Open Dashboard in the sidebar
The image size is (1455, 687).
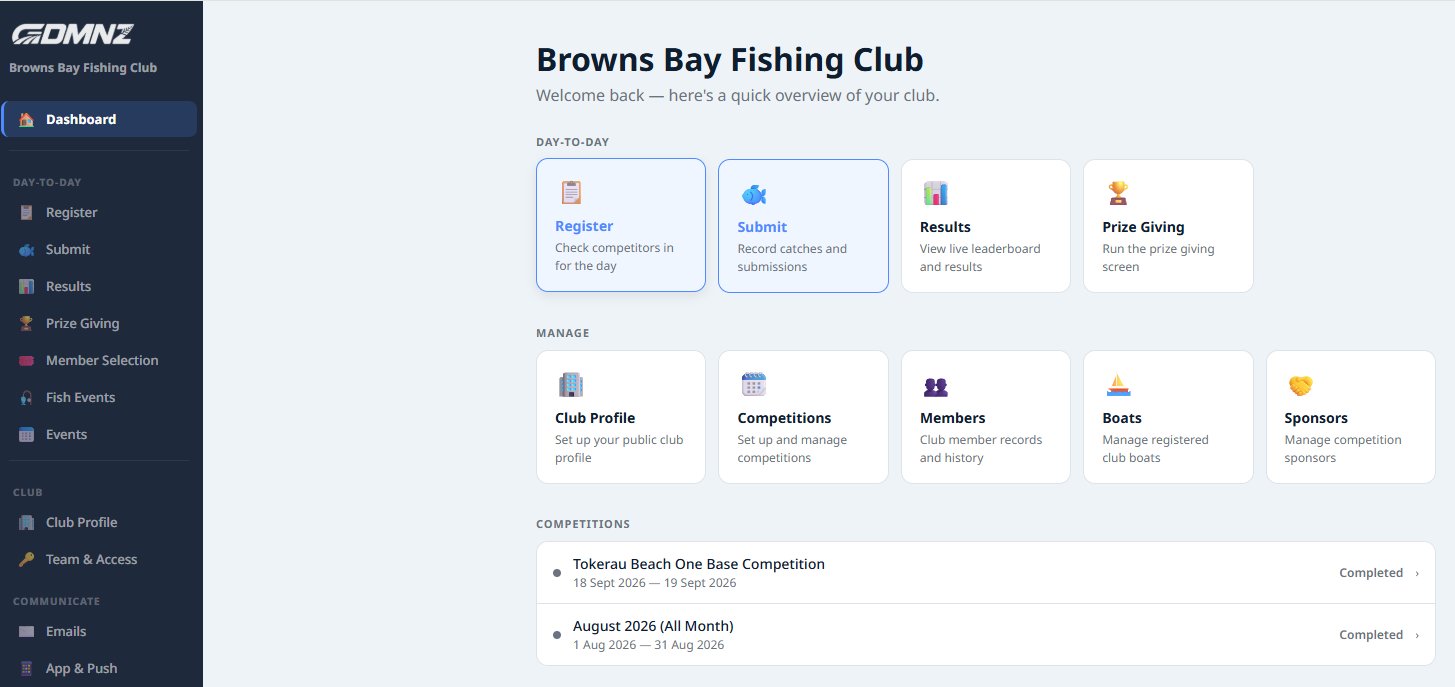[x=100, y=119]
